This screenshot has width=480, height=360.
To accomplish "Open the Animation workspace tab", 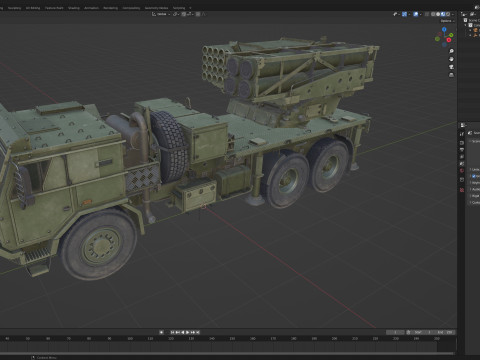I will [91, 8].
